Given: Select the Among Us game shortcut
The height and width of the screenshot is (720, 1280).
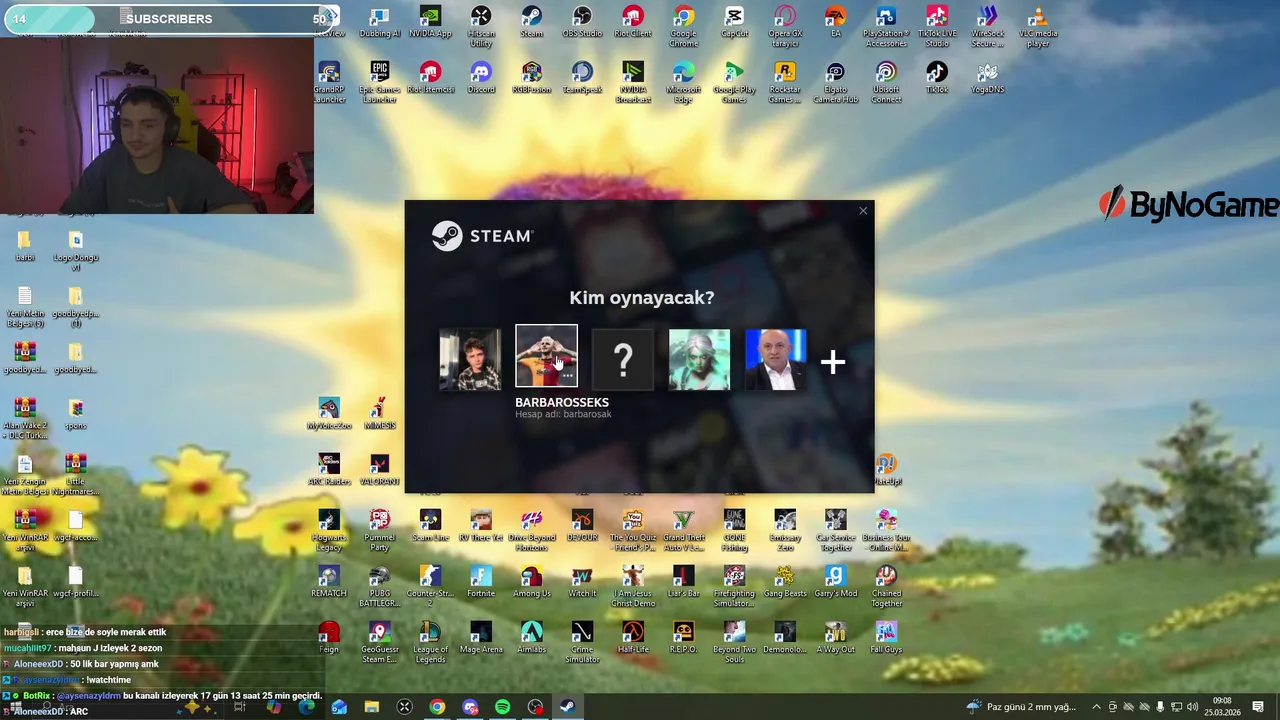Looking at the screenshot, I should point(531,583).
